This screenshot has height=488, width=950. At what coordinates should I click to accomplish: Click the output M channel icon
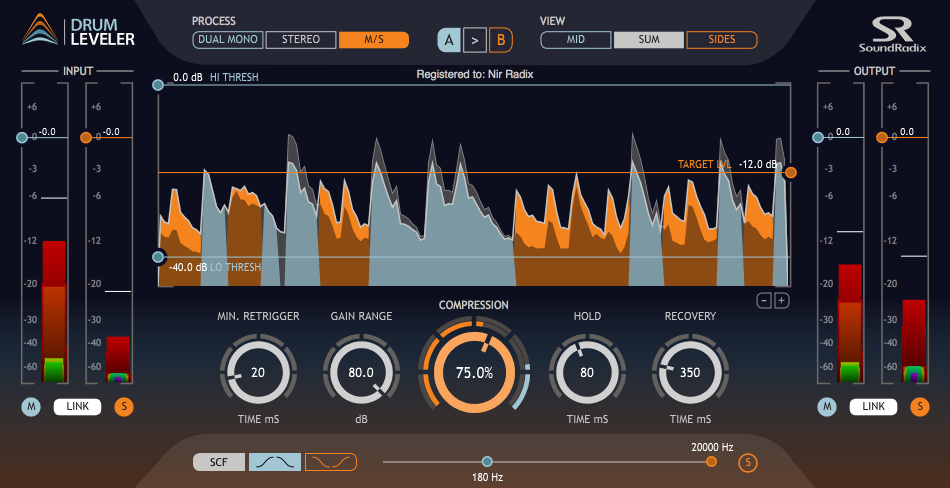[x=826, y=406]
